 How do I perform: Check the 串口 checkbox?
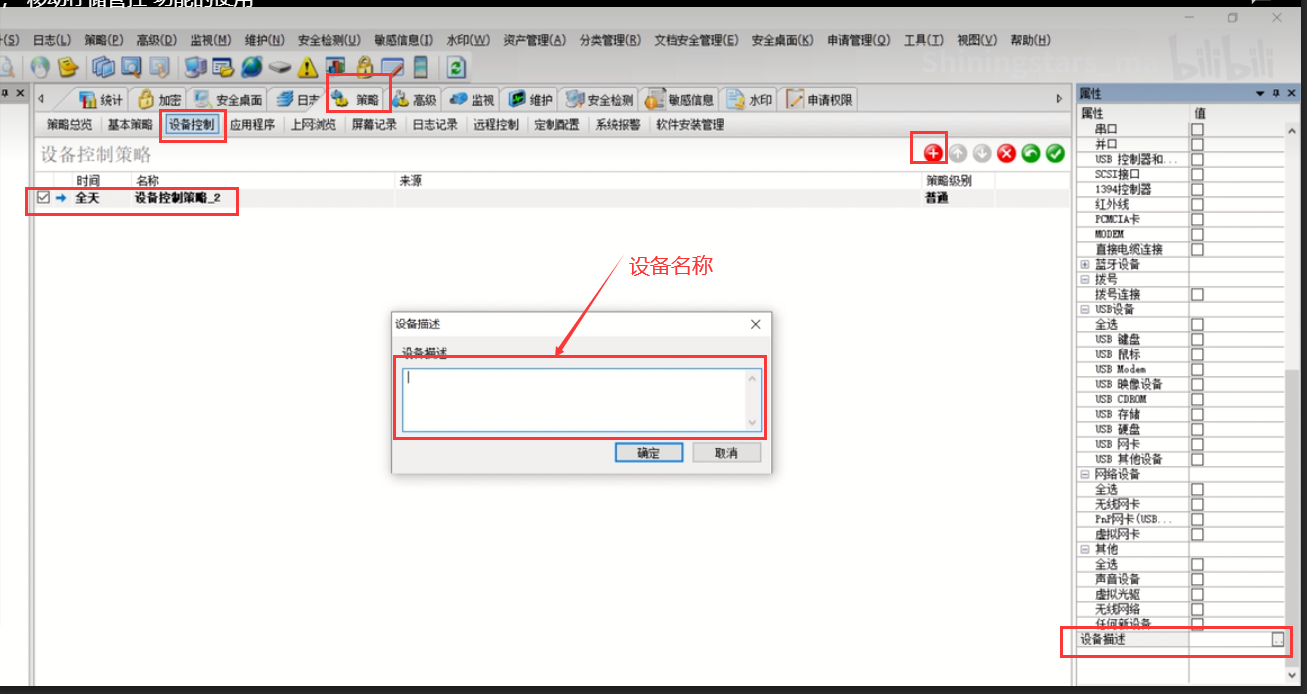click(x=1197, y=129)
